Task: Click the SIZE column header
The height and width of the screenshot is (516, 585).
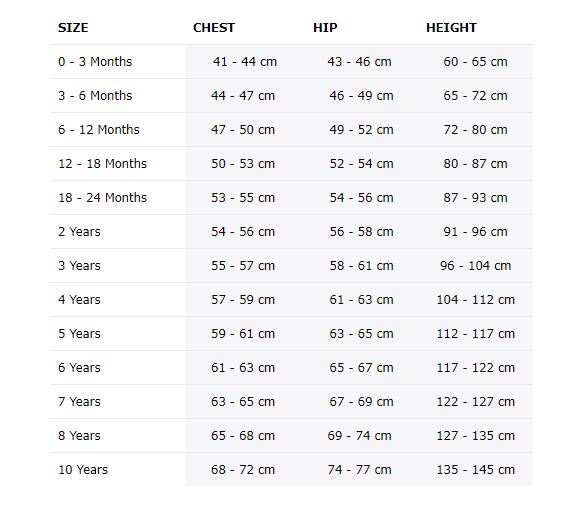Action: (x=73, y=28)
